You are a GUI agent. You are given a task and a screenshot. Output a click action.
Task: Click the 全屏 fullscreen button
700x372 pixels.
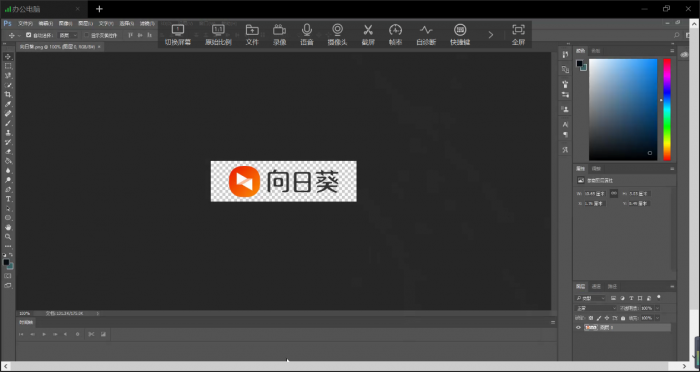pyautogui.click(x=518, y=34)
